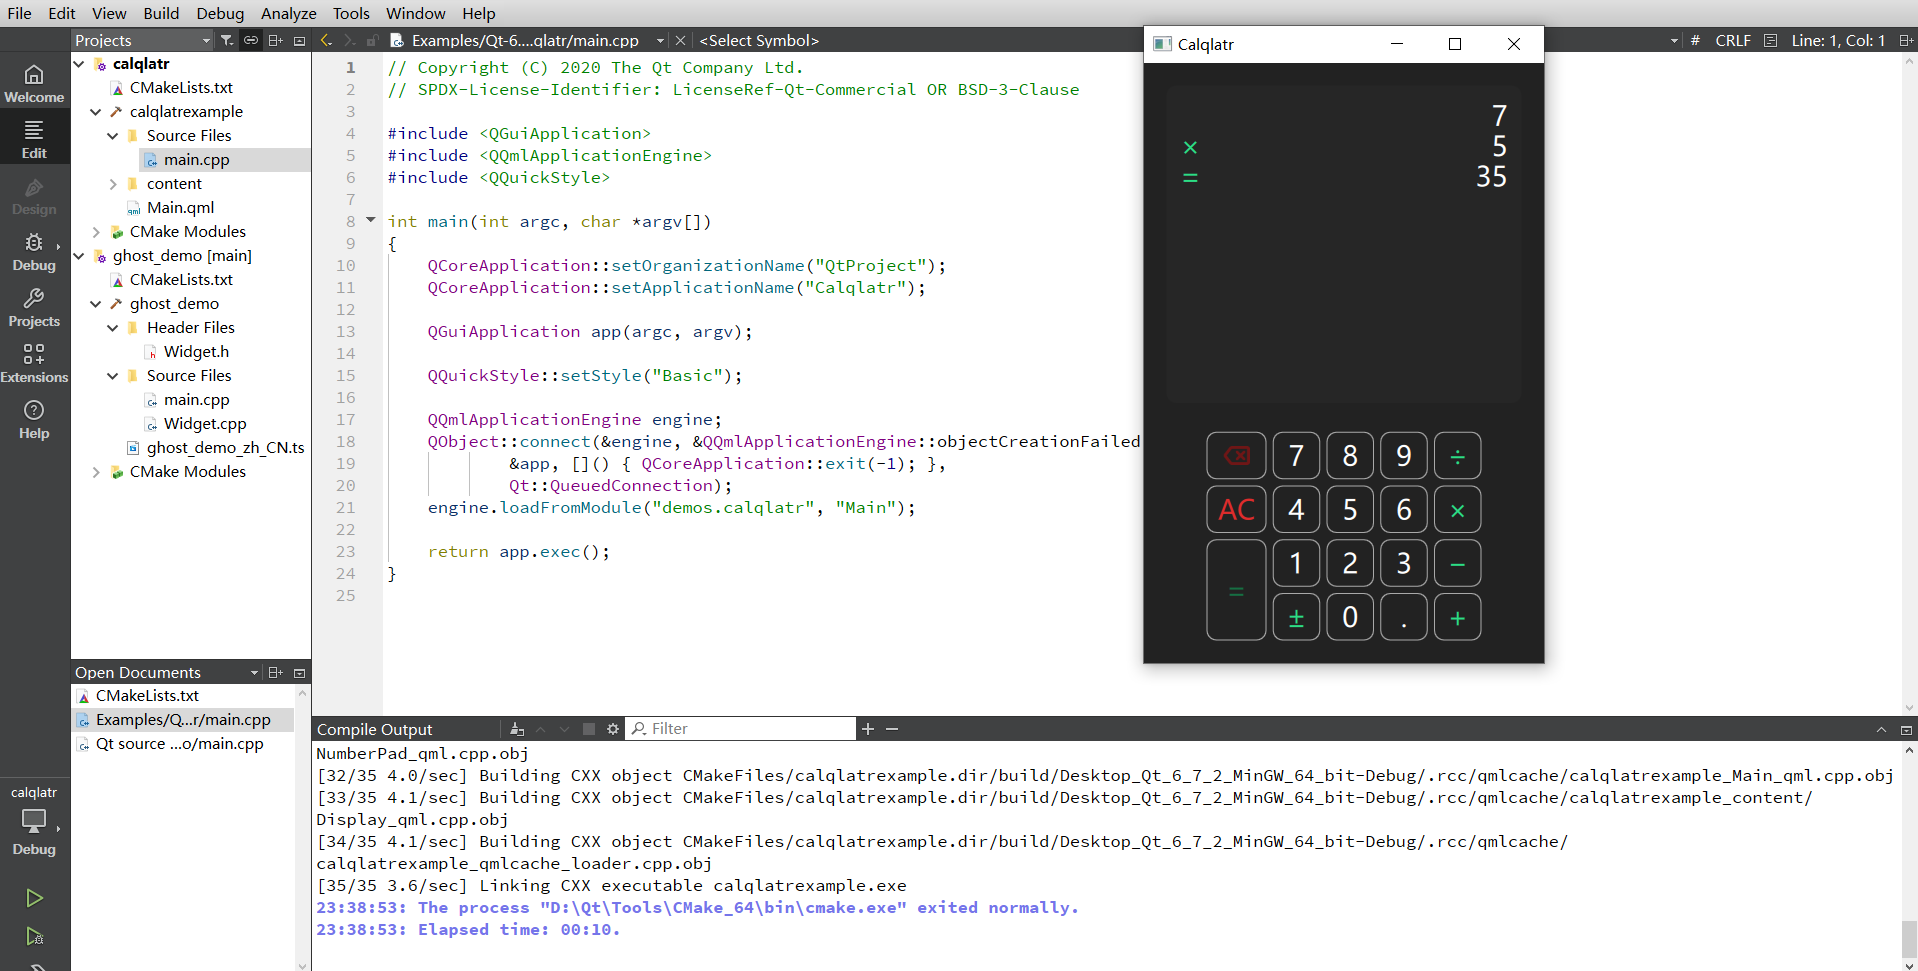
Task: Click Start Debugging run button with bug
Action: 34,936
